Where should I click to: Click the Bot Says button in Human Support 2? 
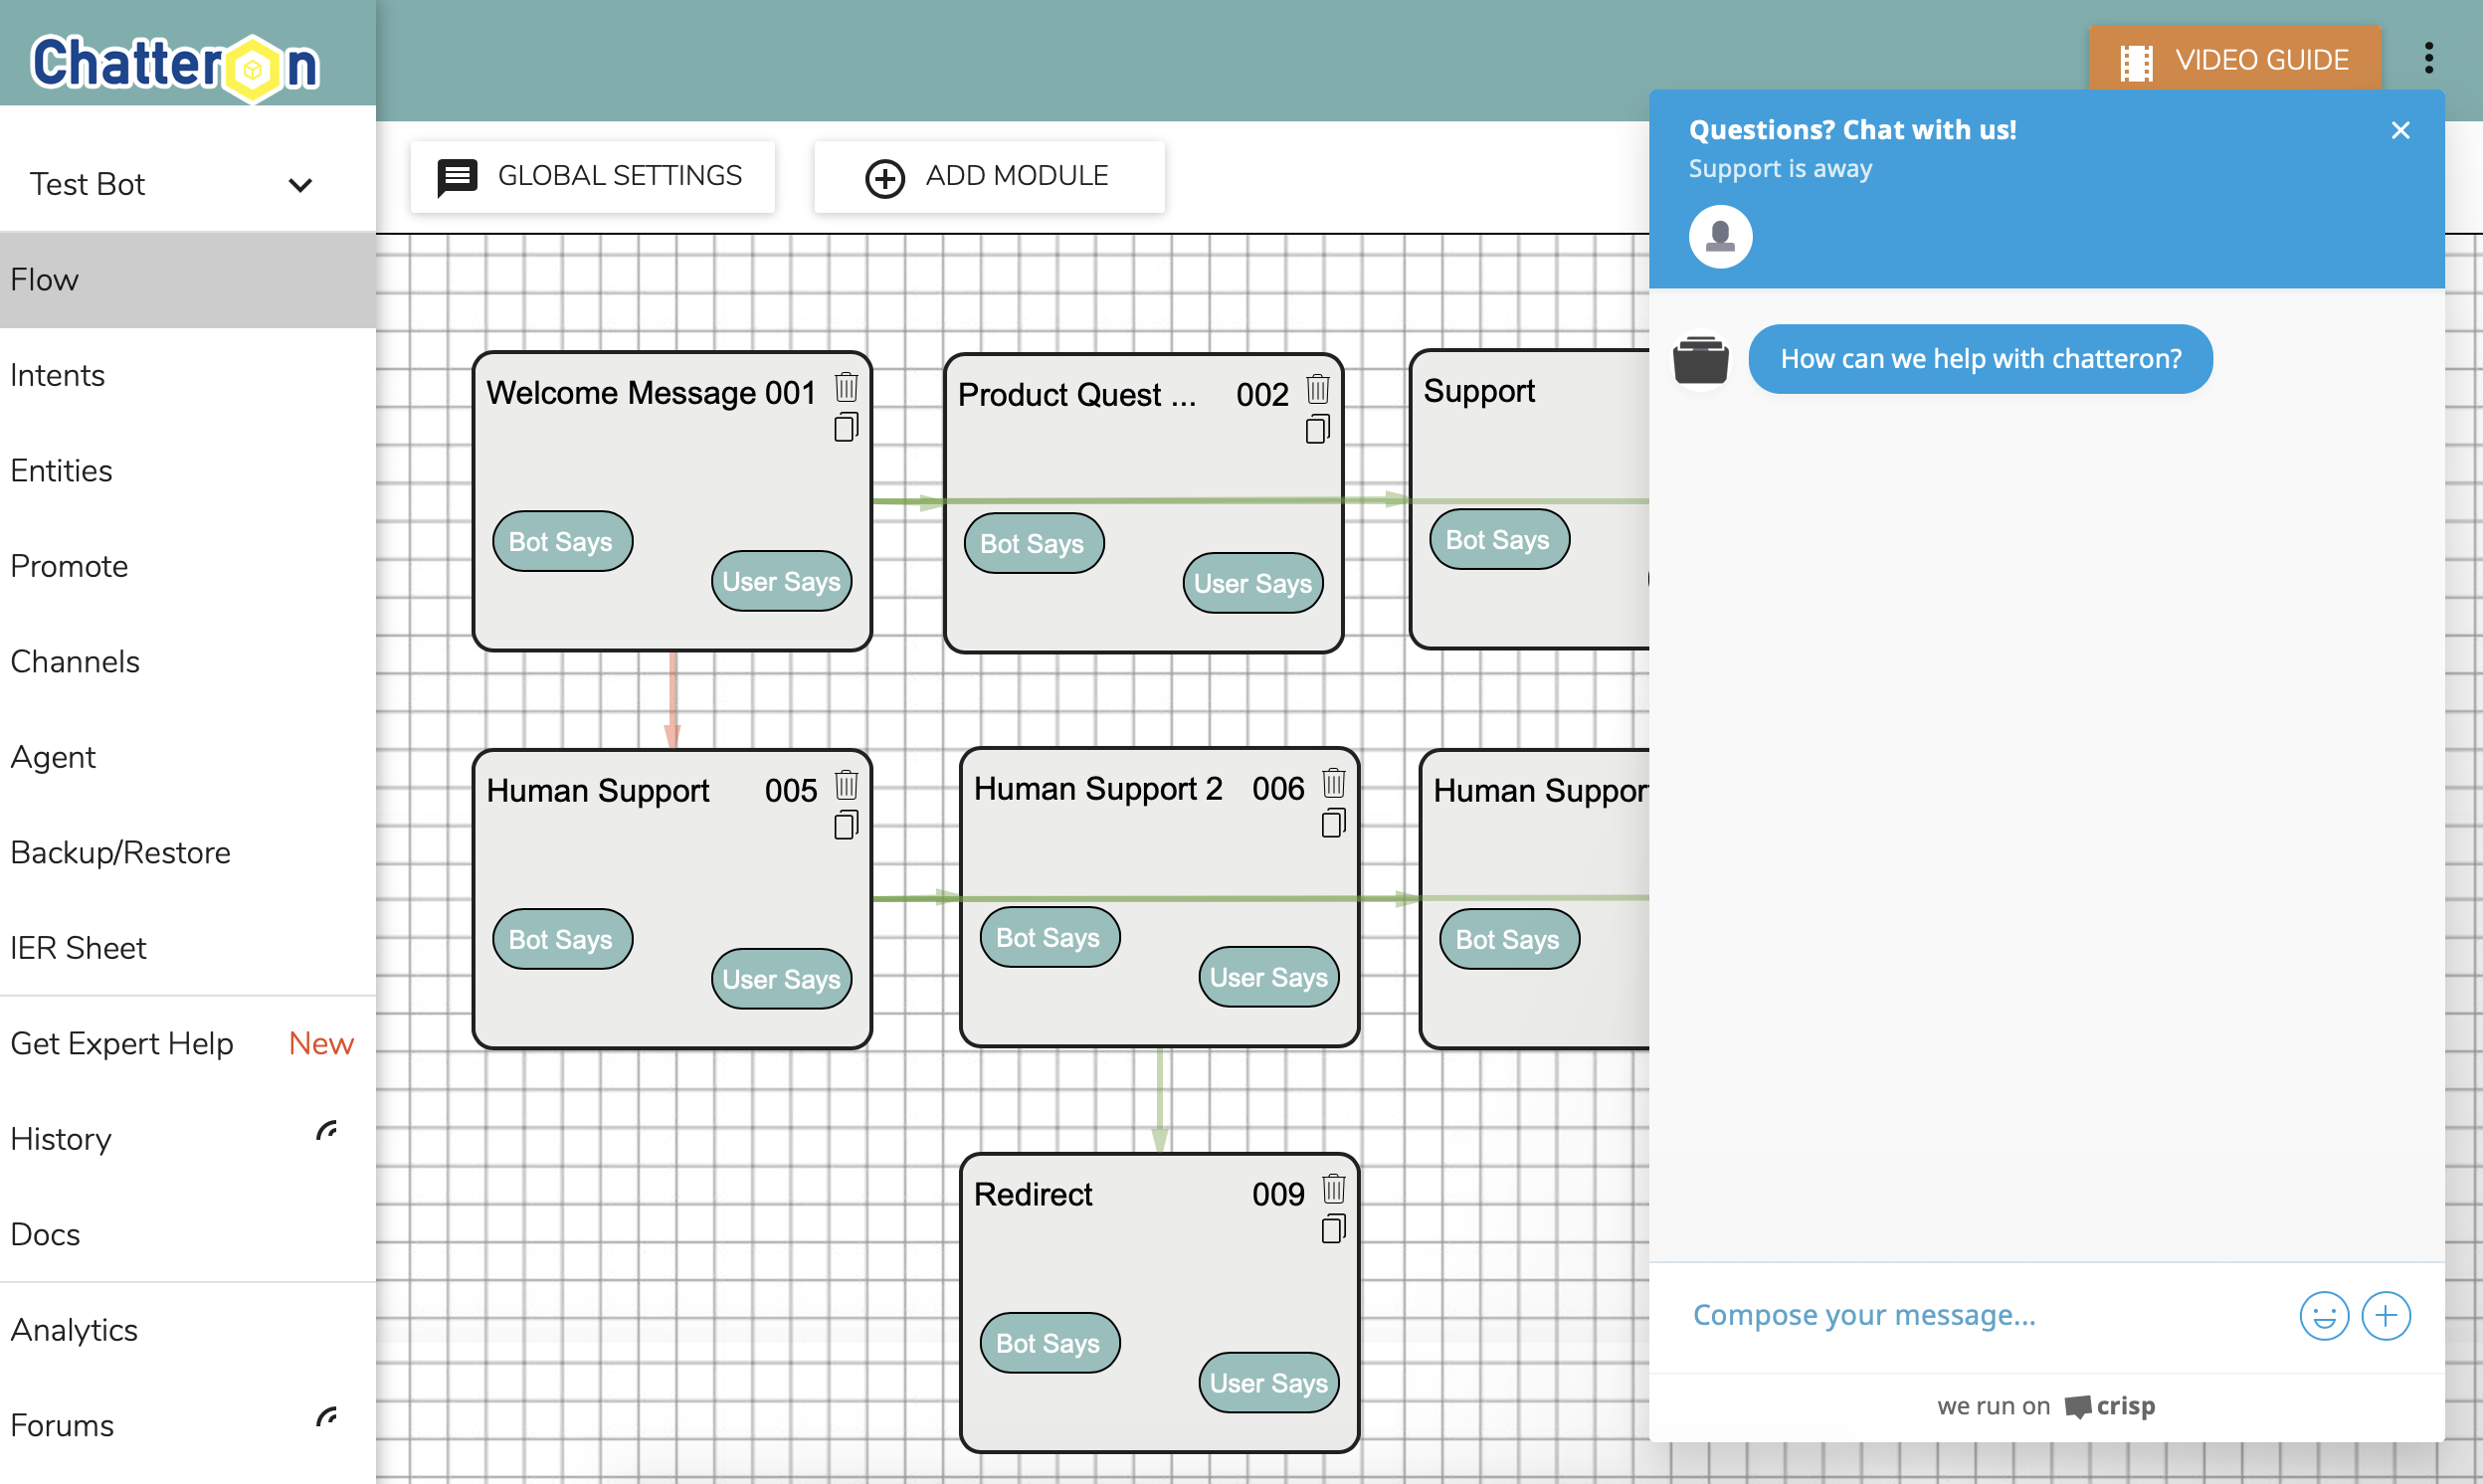tap(1049, 936)
